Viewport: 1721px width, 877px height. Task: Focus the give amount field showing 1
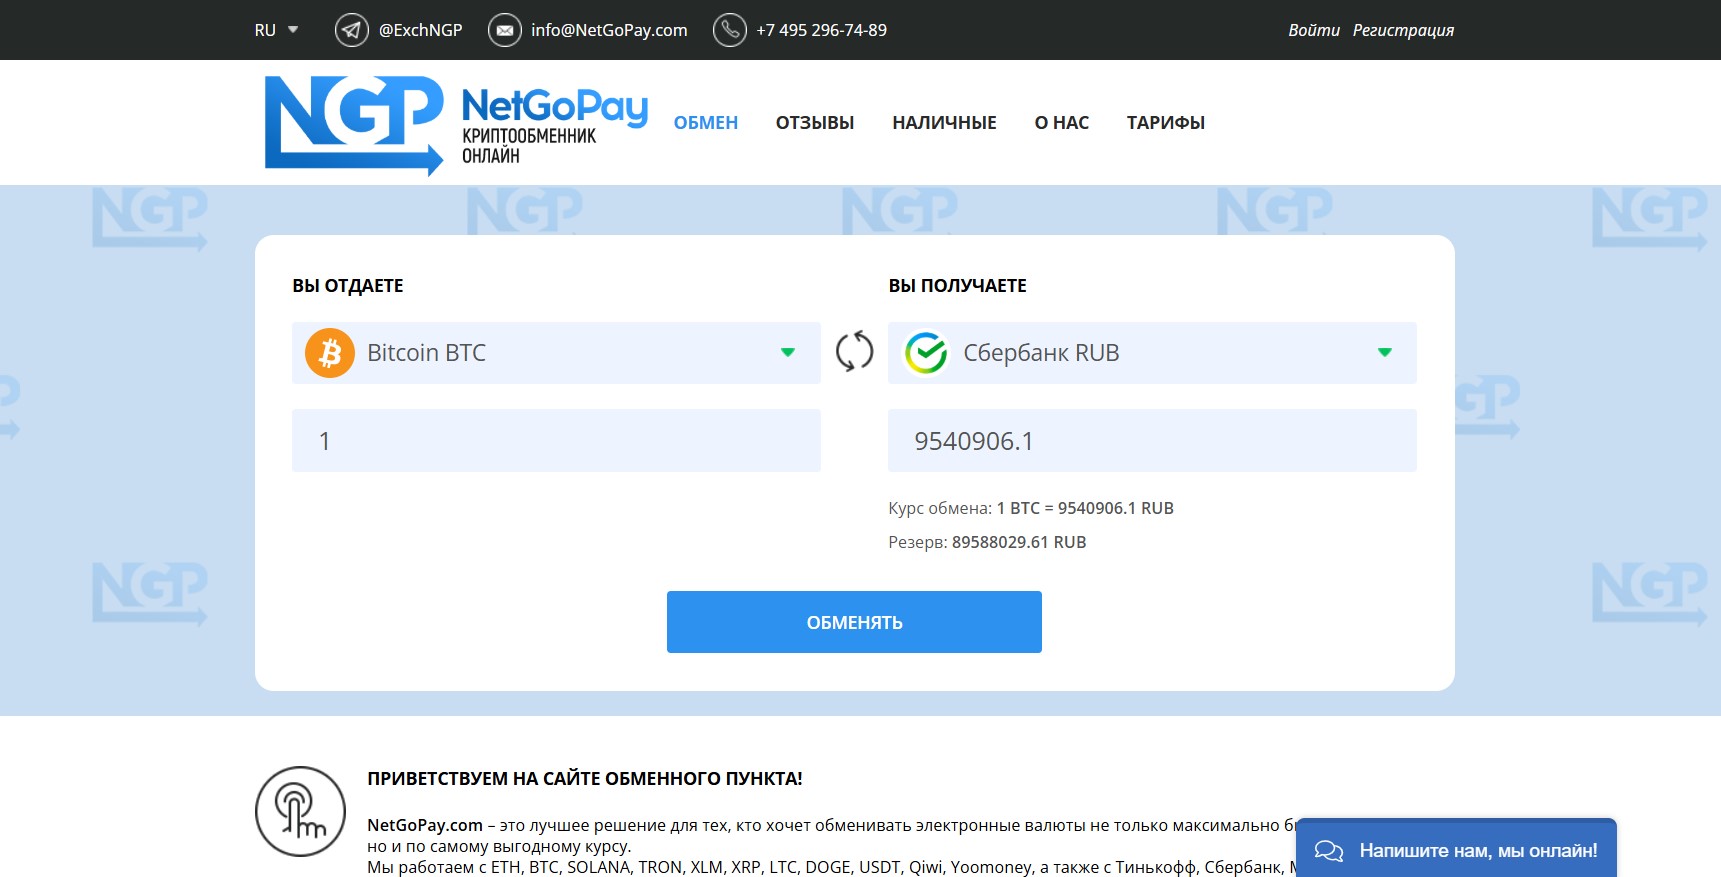[x=556, y=441]
